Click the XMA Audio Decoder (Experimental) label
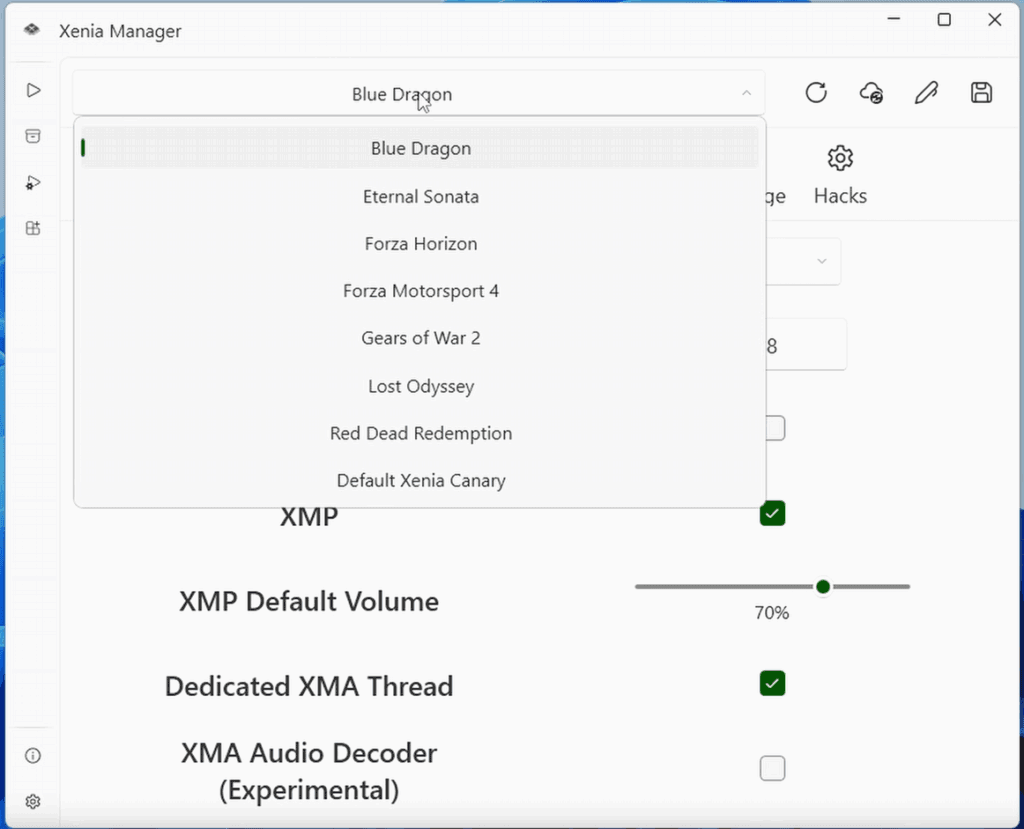Image resolution: width=1024 pixels, height=829 pixels. [x=309, y=772]
